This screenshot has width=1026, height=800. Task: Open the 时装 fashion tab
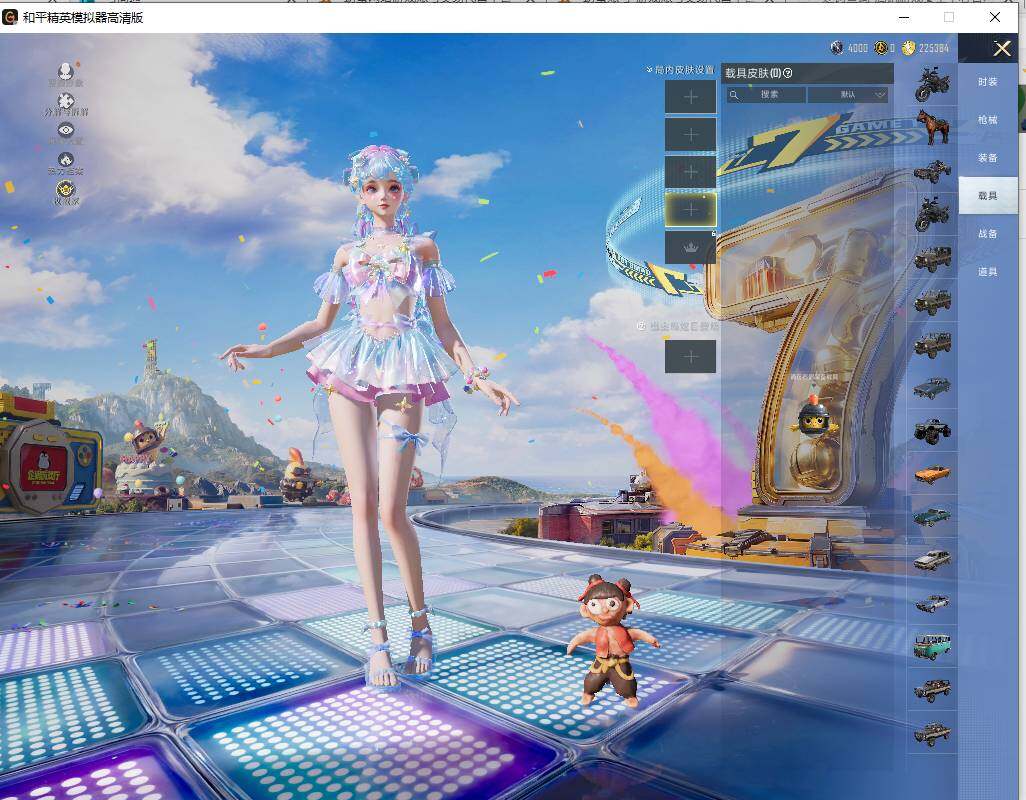click(987, 82)
